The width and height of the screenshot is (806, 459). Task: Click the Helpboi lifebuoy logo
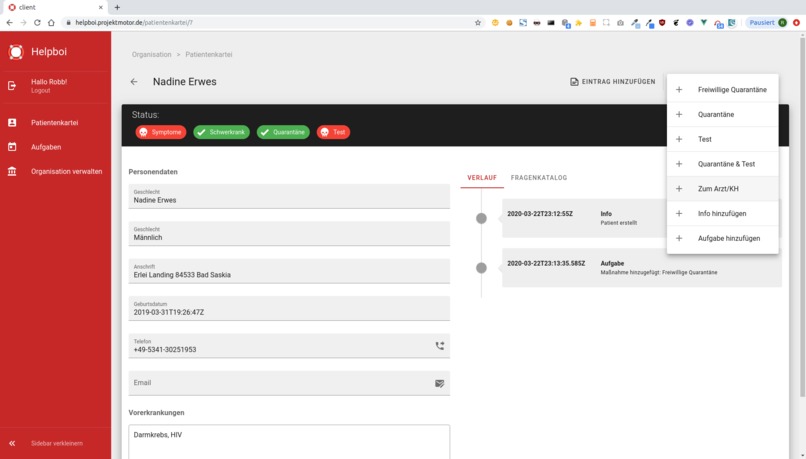[x=16, y=52]
